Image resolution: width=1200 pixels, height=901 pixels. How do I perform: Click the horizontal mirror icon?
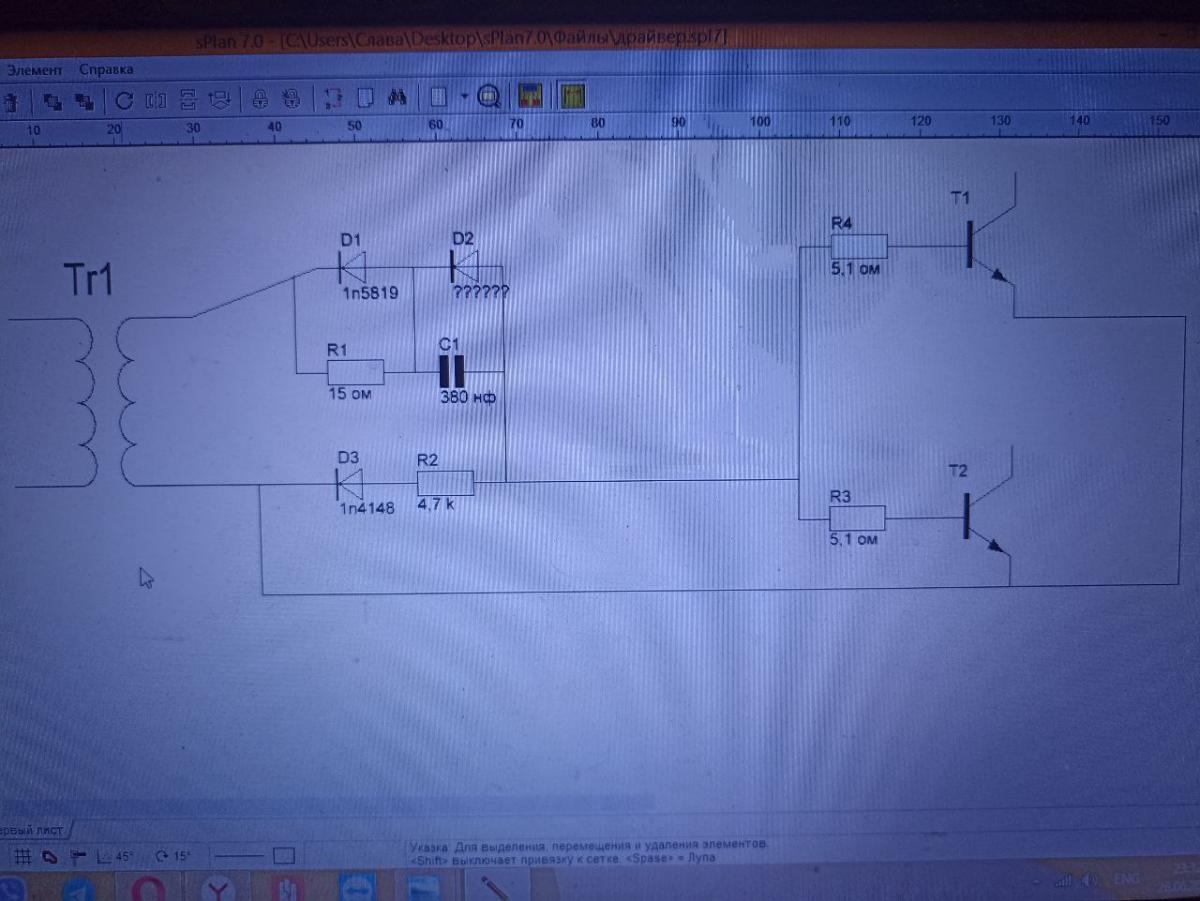pyautogui.click(x=156, y=100)
